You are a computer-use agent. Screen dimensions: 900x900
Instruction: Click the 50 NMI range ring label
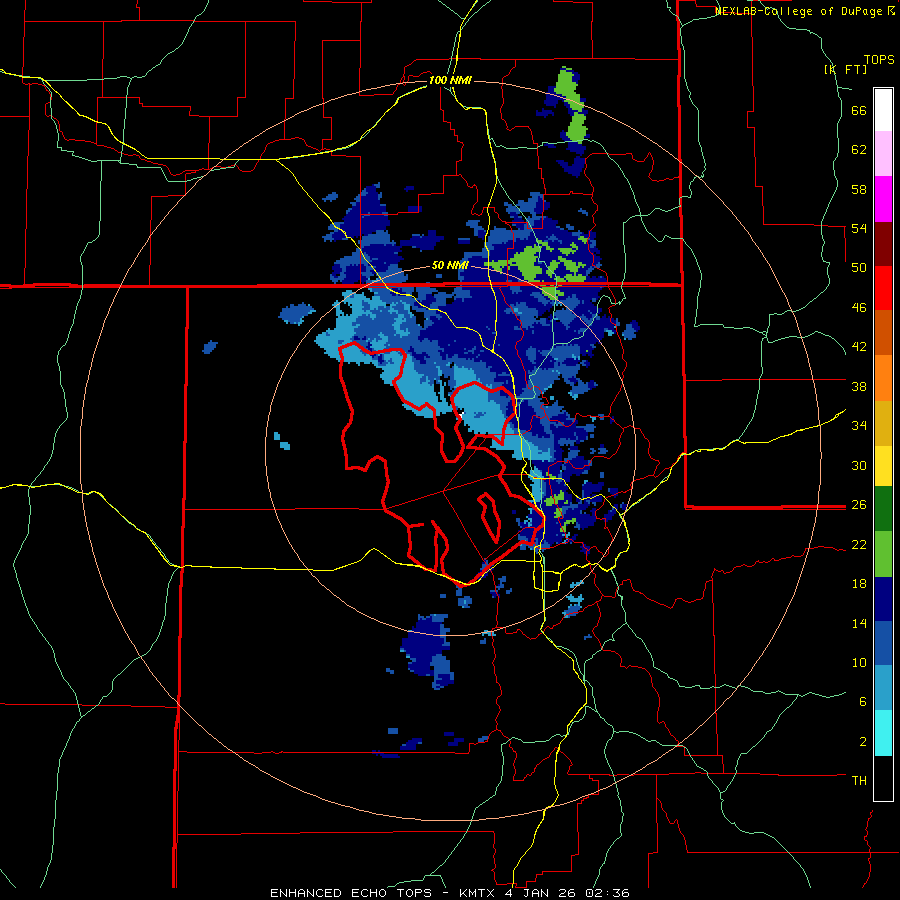tap(450, 265)
